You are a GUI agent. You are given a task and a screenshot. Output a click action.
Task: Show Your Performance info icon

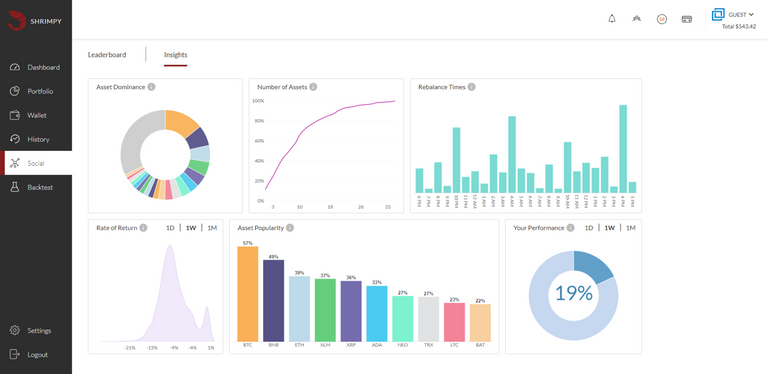tap(570, 228)
